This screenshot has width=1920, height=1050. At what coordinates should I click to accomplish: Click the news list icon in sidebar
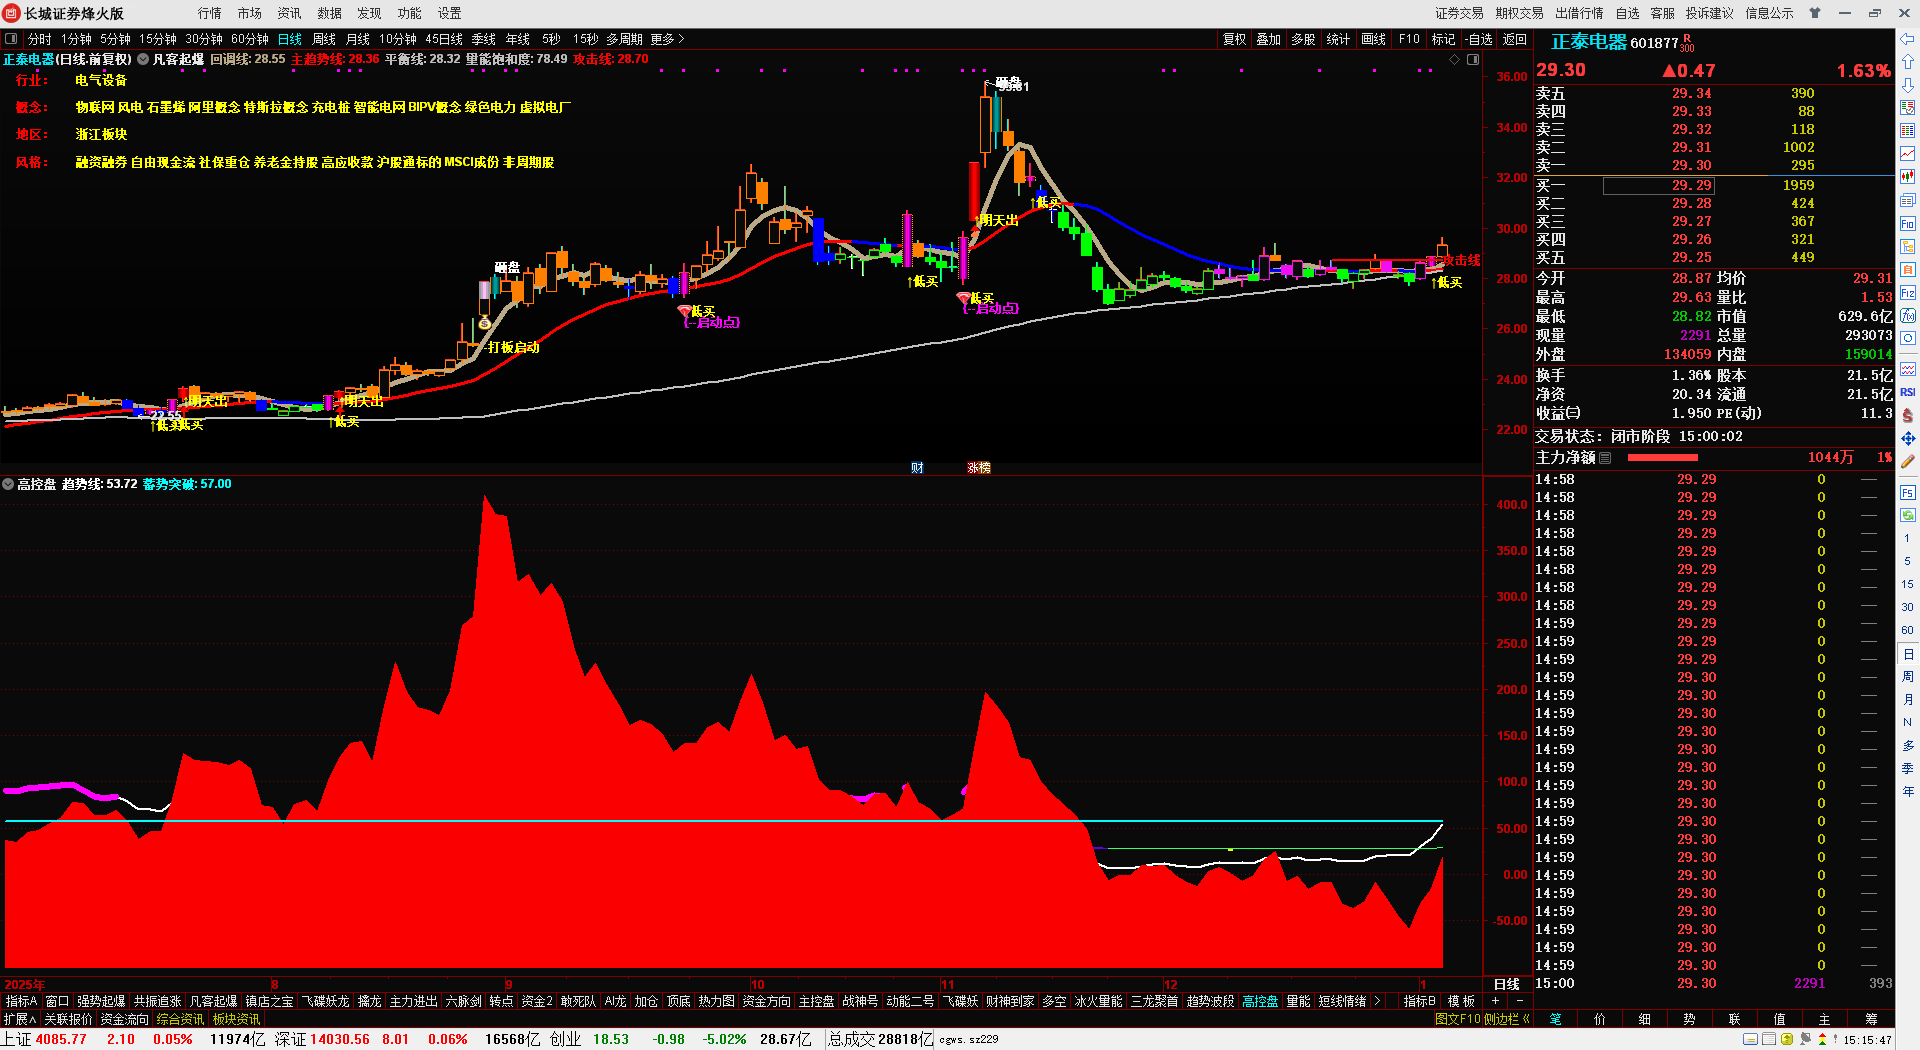pyautogui.click(x=1908, y=201)
